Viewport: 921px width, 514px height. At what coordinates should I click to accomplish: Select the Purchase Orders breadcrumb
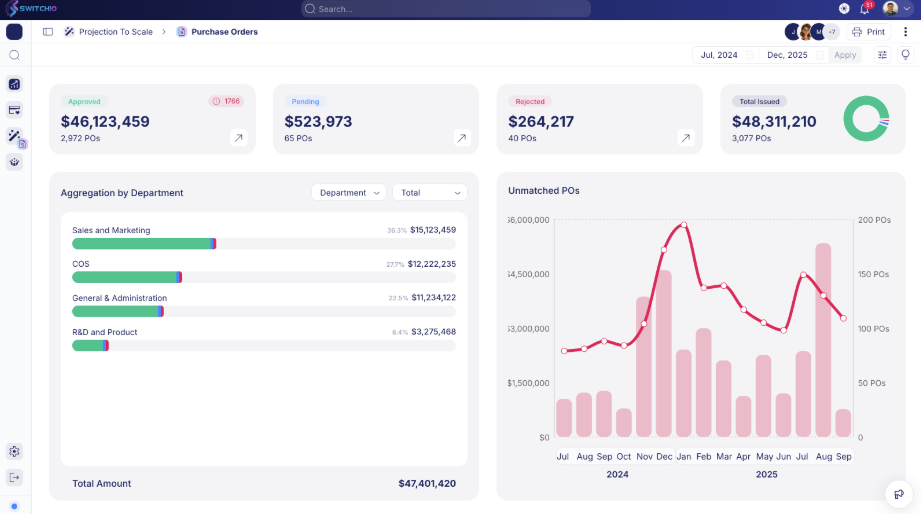[x=224, y=32]
